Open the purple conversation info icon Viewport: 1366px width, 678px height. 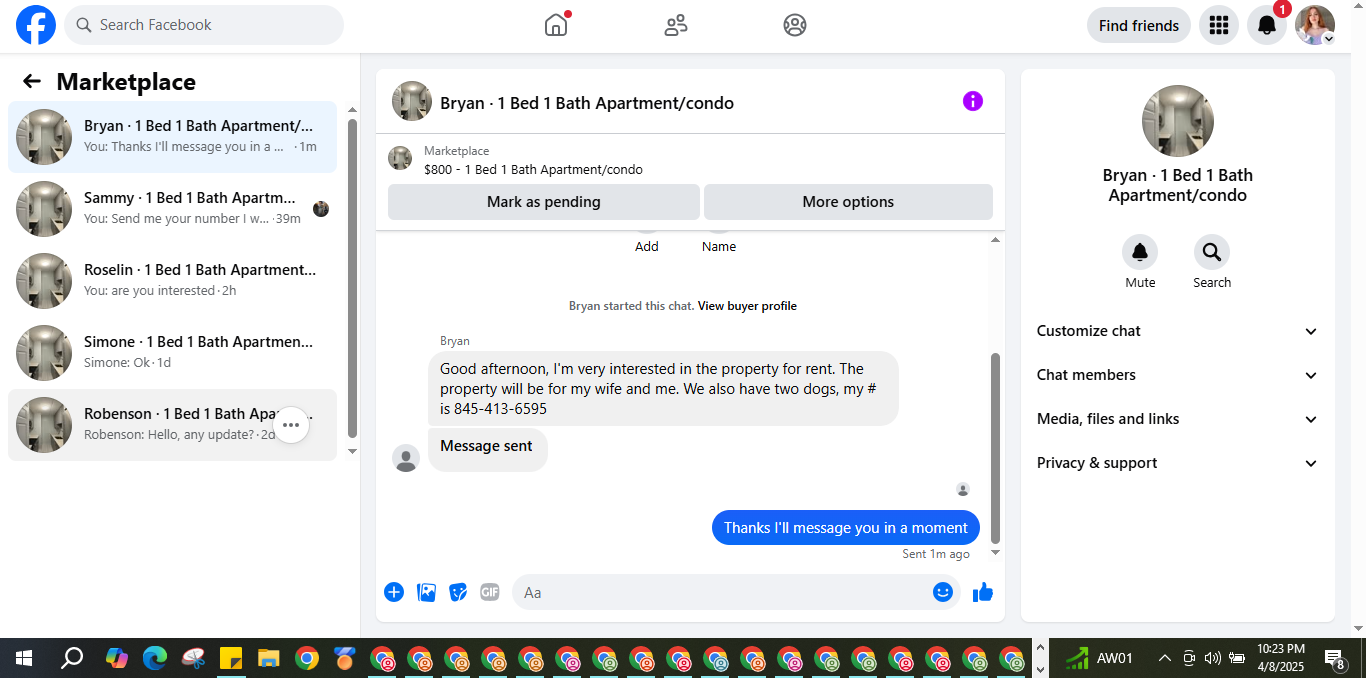click(973, 101)
